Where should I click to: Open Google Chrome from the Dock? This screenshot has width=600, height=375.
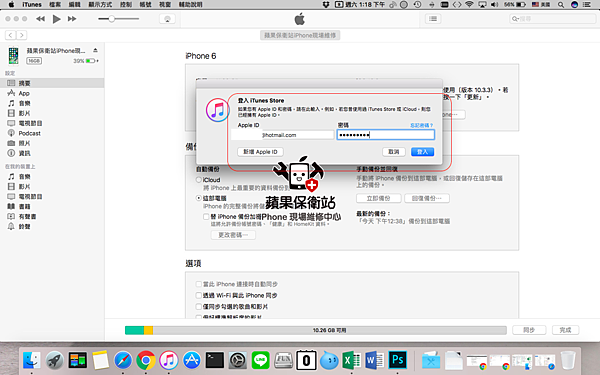(x=146, y=360)
